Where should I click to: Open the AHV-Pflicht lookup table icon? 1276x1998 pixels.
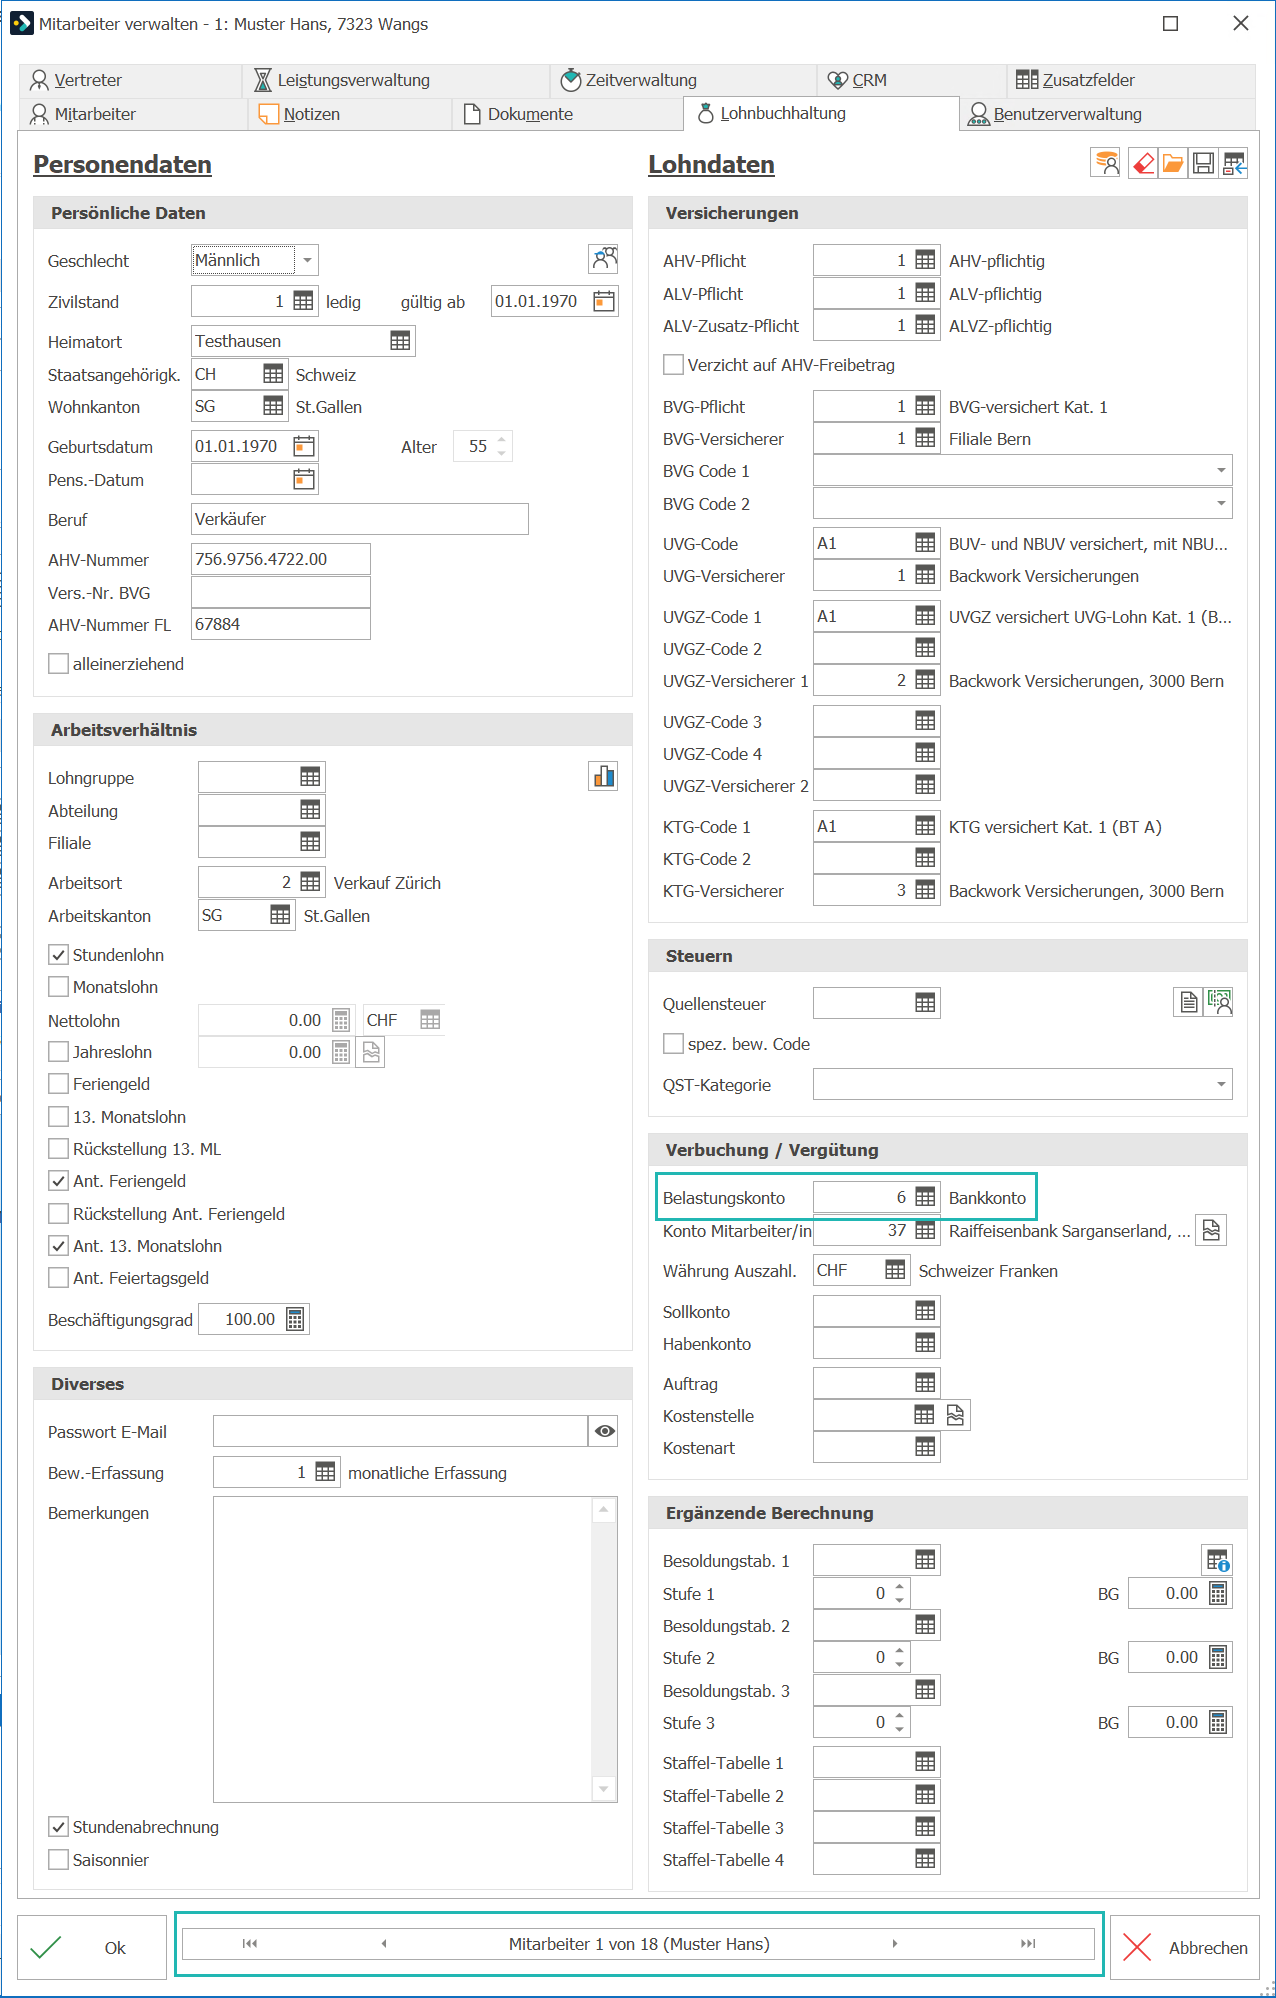(x=926, y=260)
